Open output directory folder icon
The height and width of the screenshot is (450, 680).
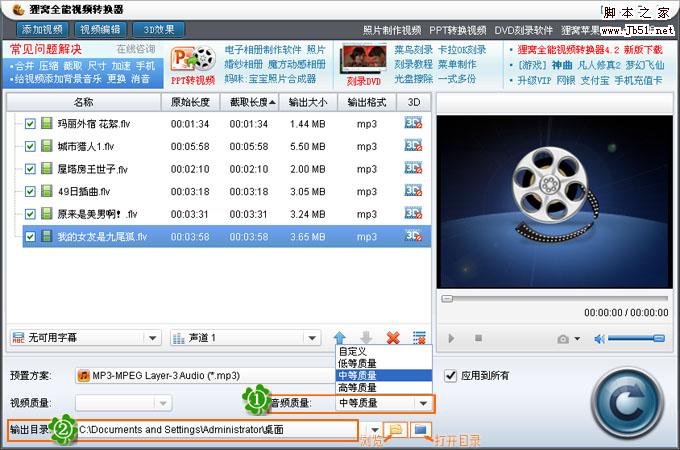(421, 430)
